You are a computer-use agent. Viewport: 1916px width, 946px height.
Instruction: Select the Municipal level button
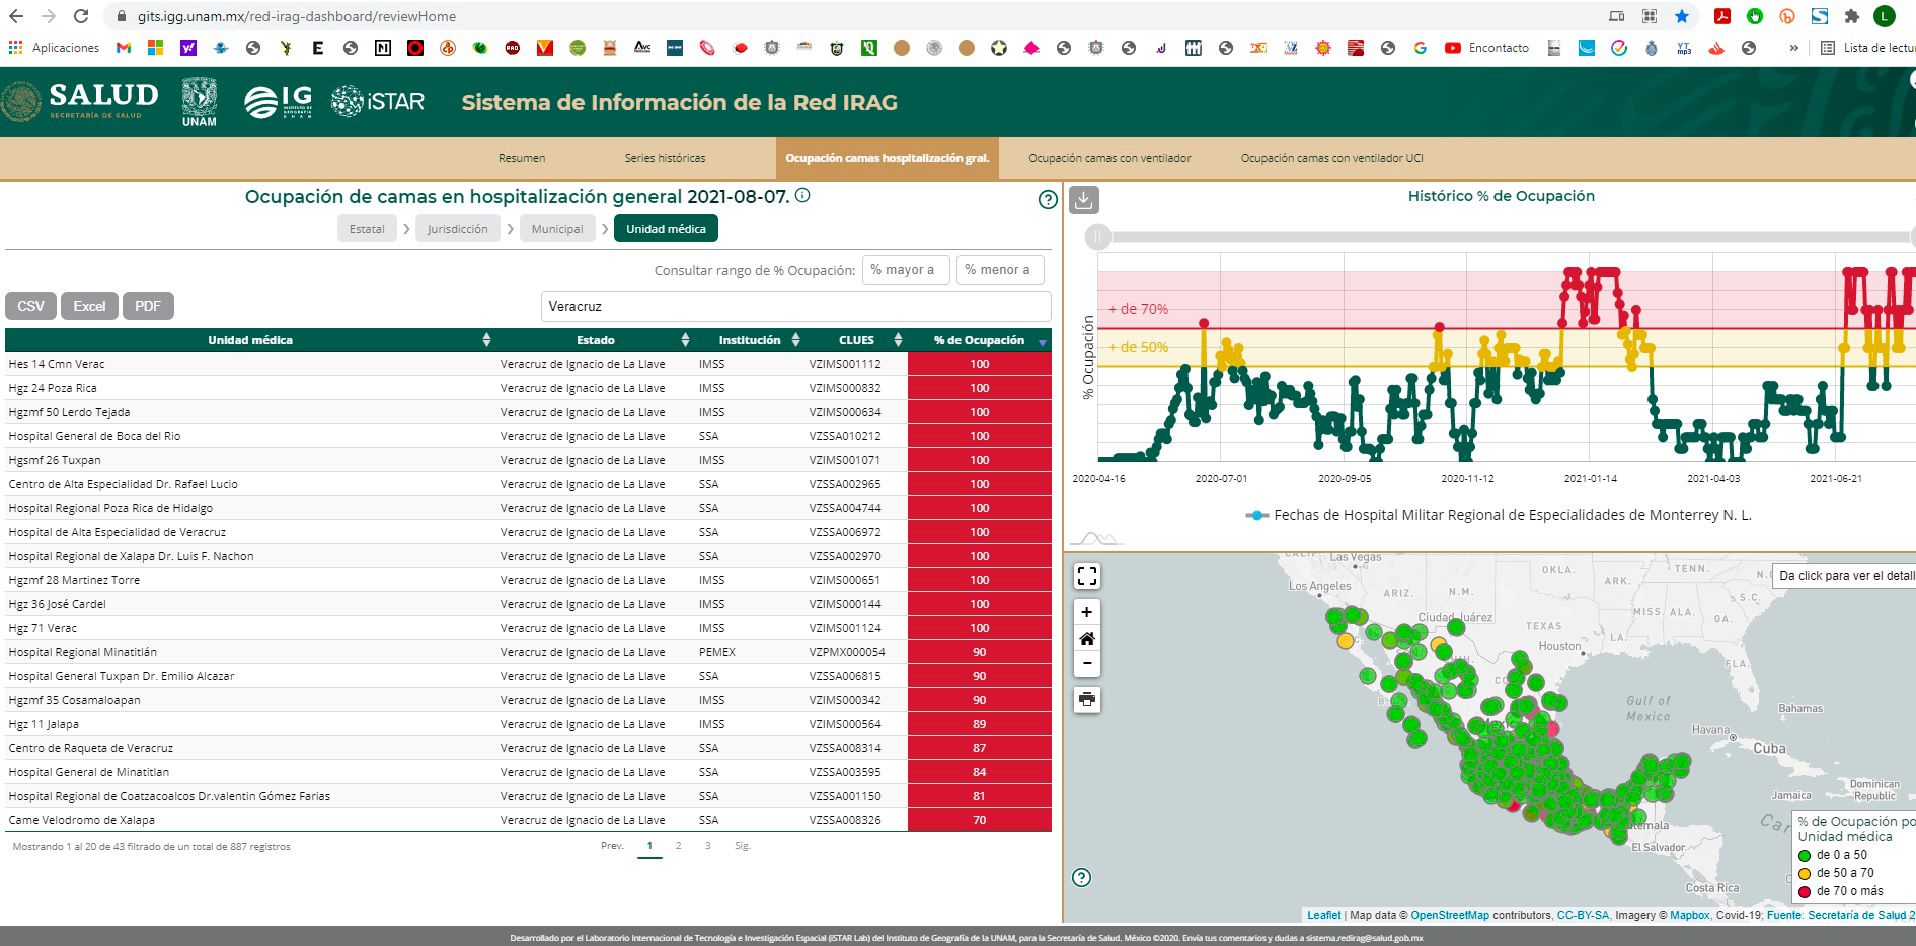coord(557,229)
